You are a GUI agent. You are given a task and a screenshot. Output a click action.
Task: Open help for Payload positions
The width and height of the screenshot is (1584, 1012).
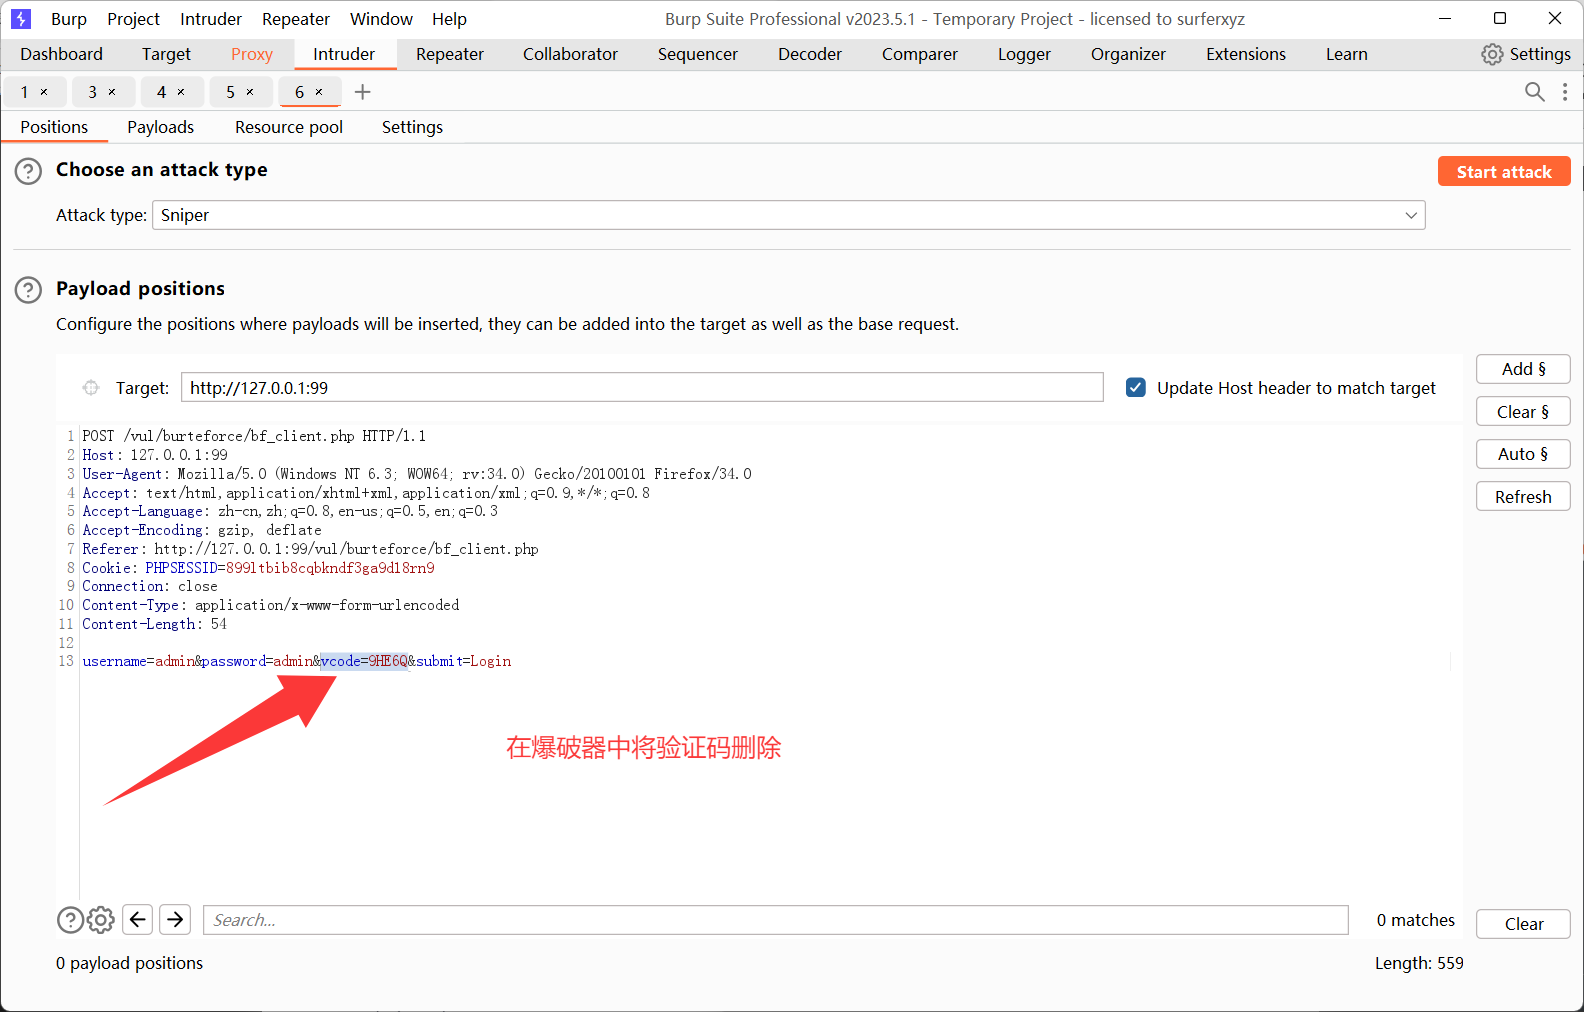click(28, 290)
